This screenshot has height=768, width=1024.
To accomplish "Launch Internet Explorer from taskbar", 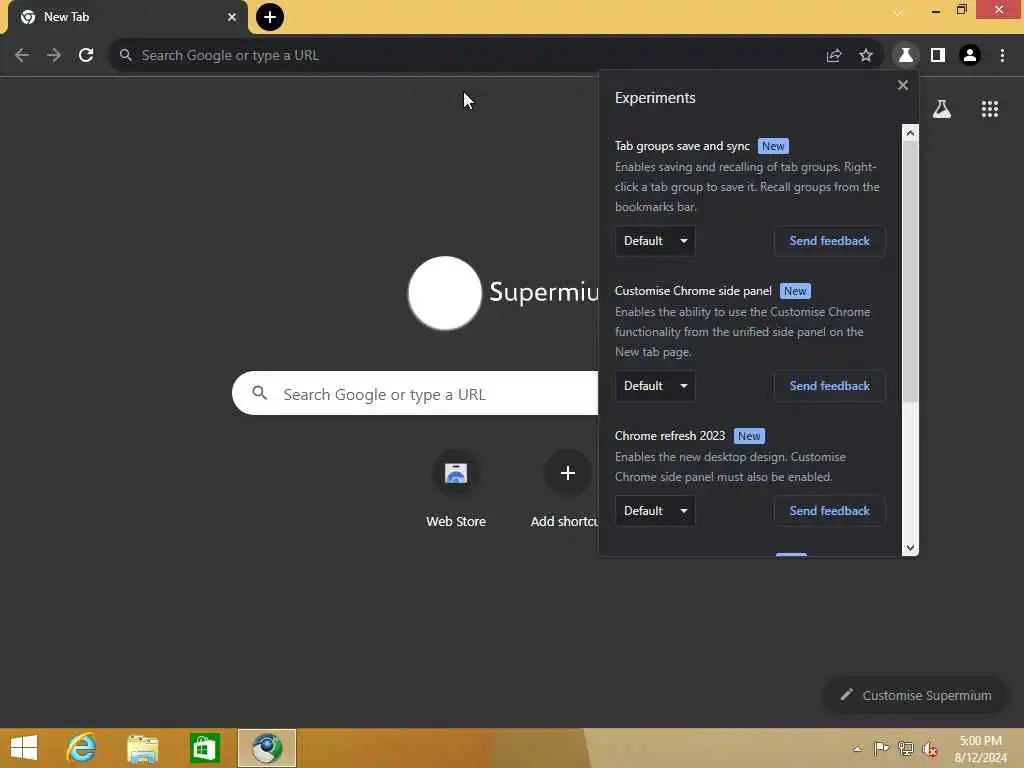I will 82,748.
